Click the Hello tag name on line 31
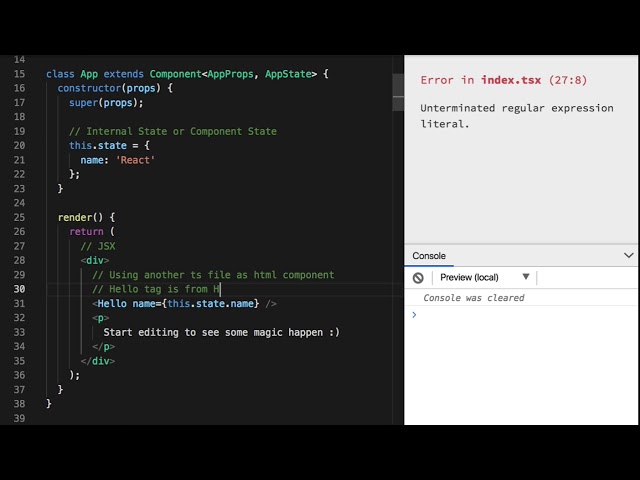640x480 pixels. [112, 303]
